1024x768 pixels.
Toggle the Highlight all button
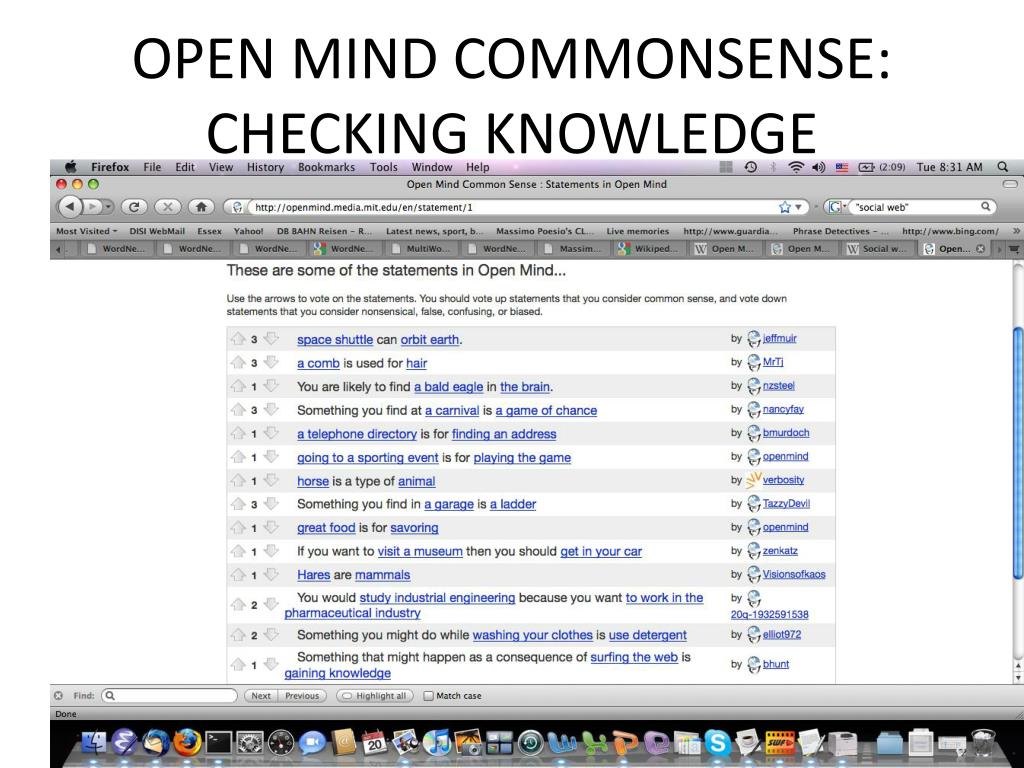[x=375, y=696]
